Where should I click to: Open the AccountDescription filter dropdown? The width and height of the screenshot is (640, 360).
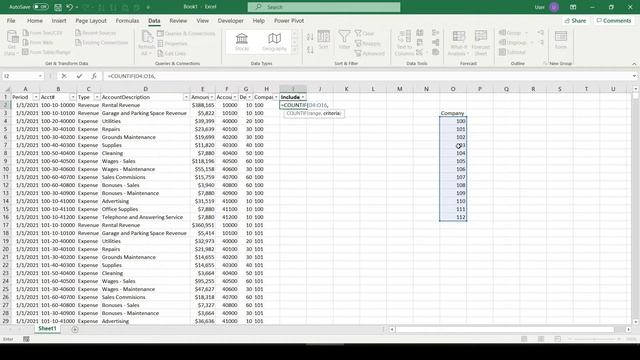[186, 97]
